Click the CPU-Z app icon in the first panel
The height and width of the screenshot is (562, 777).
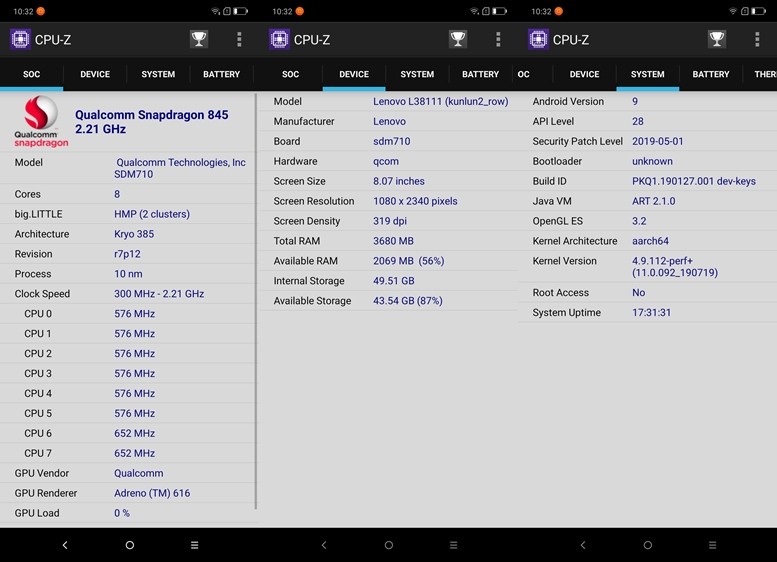pos(20,39)
